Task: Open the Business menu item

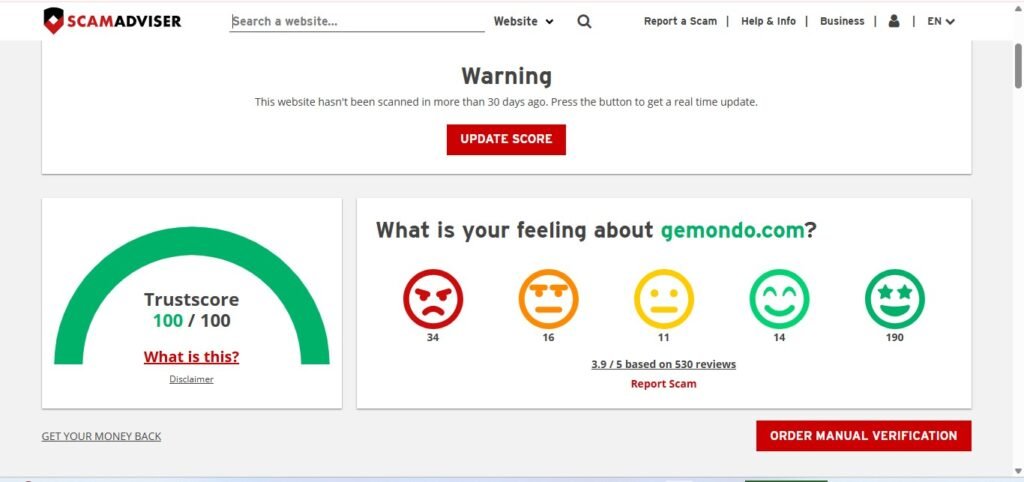Action: pos(842,22)
